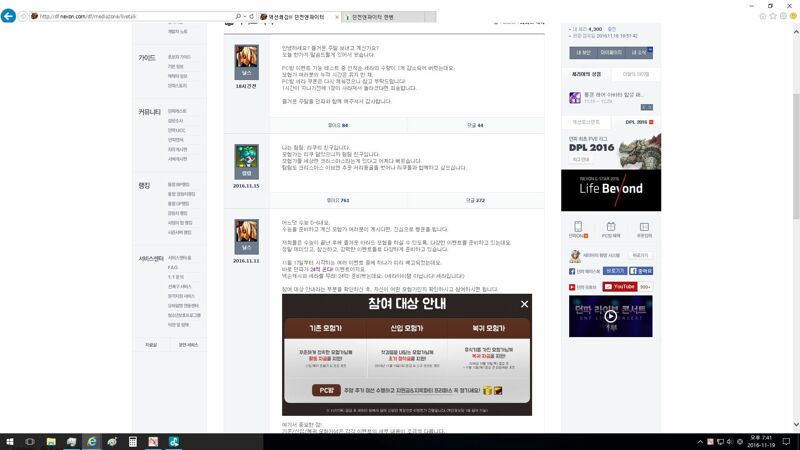Open a new blank tab
This screenshot has height=450, width=800.
(430, 17)
